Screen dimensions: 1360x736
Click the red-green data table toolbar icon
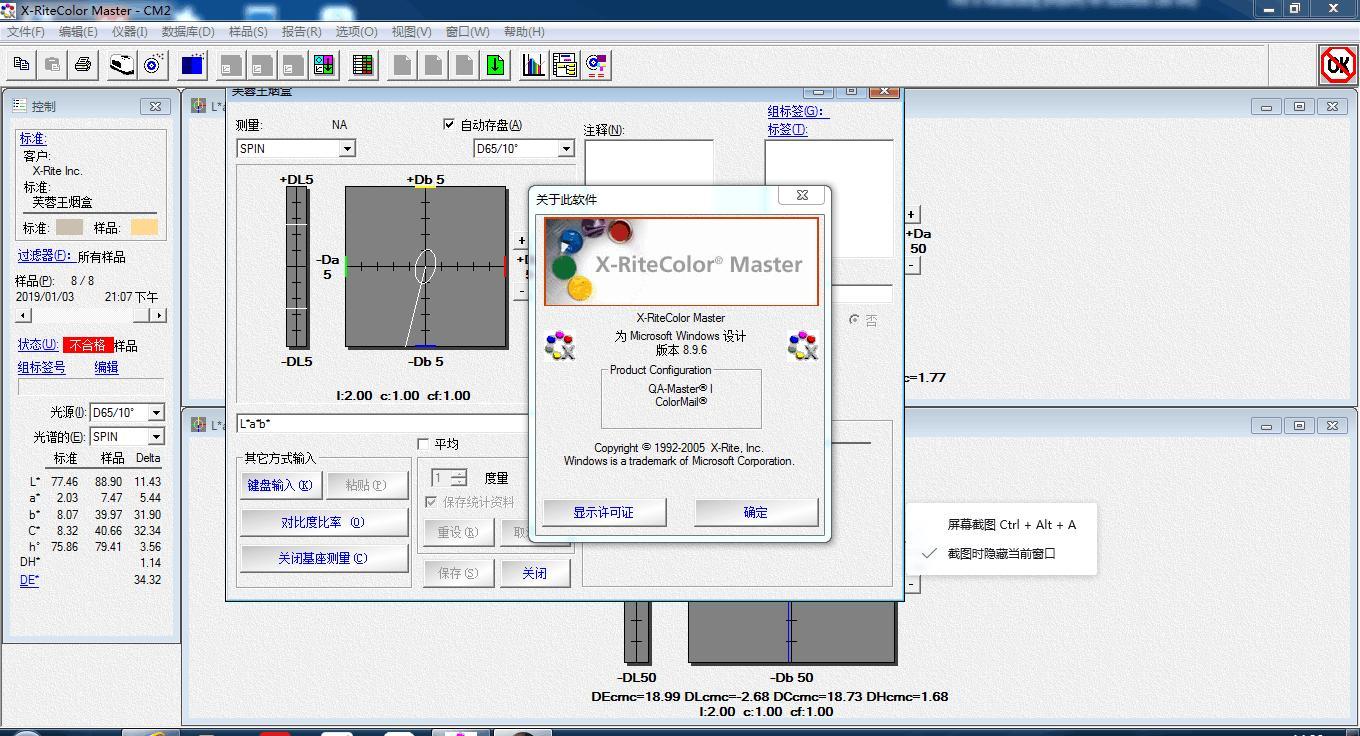[362, 65]
